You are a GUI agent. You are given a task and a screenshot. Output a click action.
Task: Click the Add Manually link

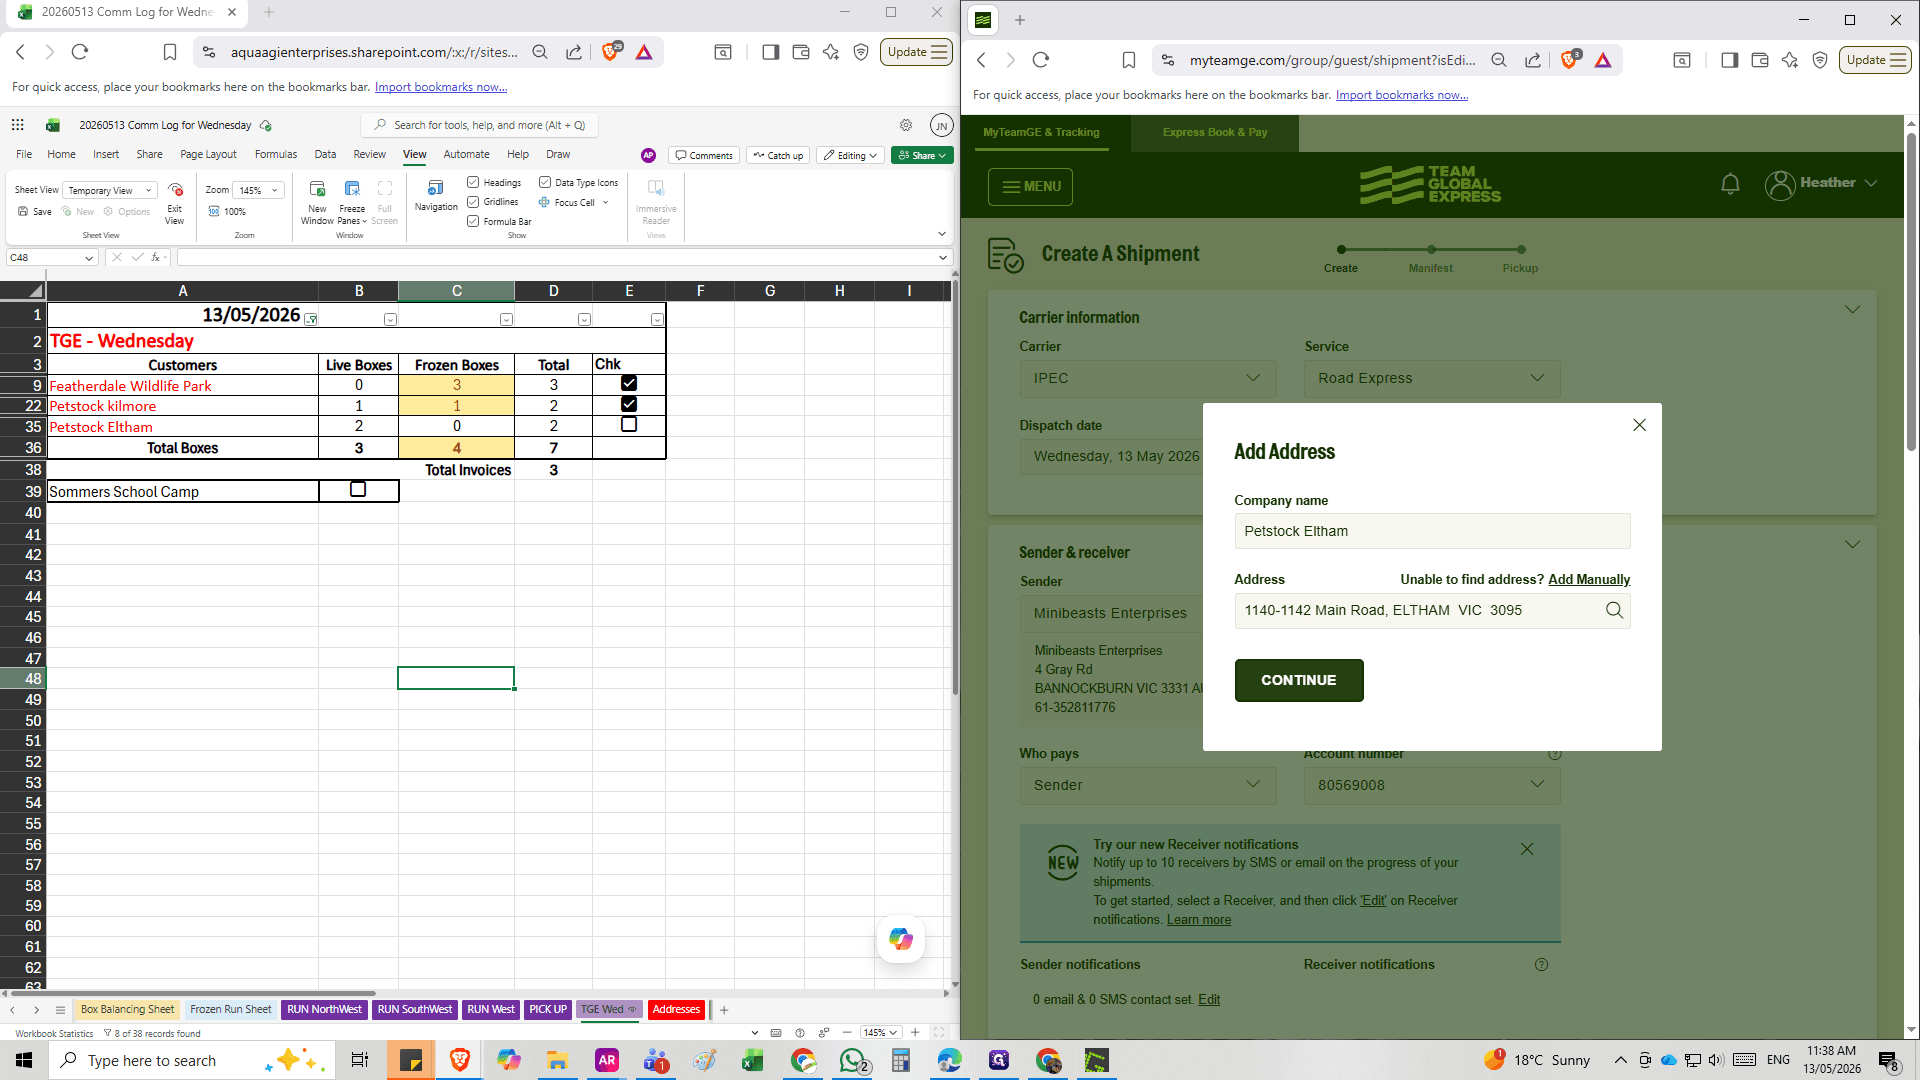click(1589, 579)
